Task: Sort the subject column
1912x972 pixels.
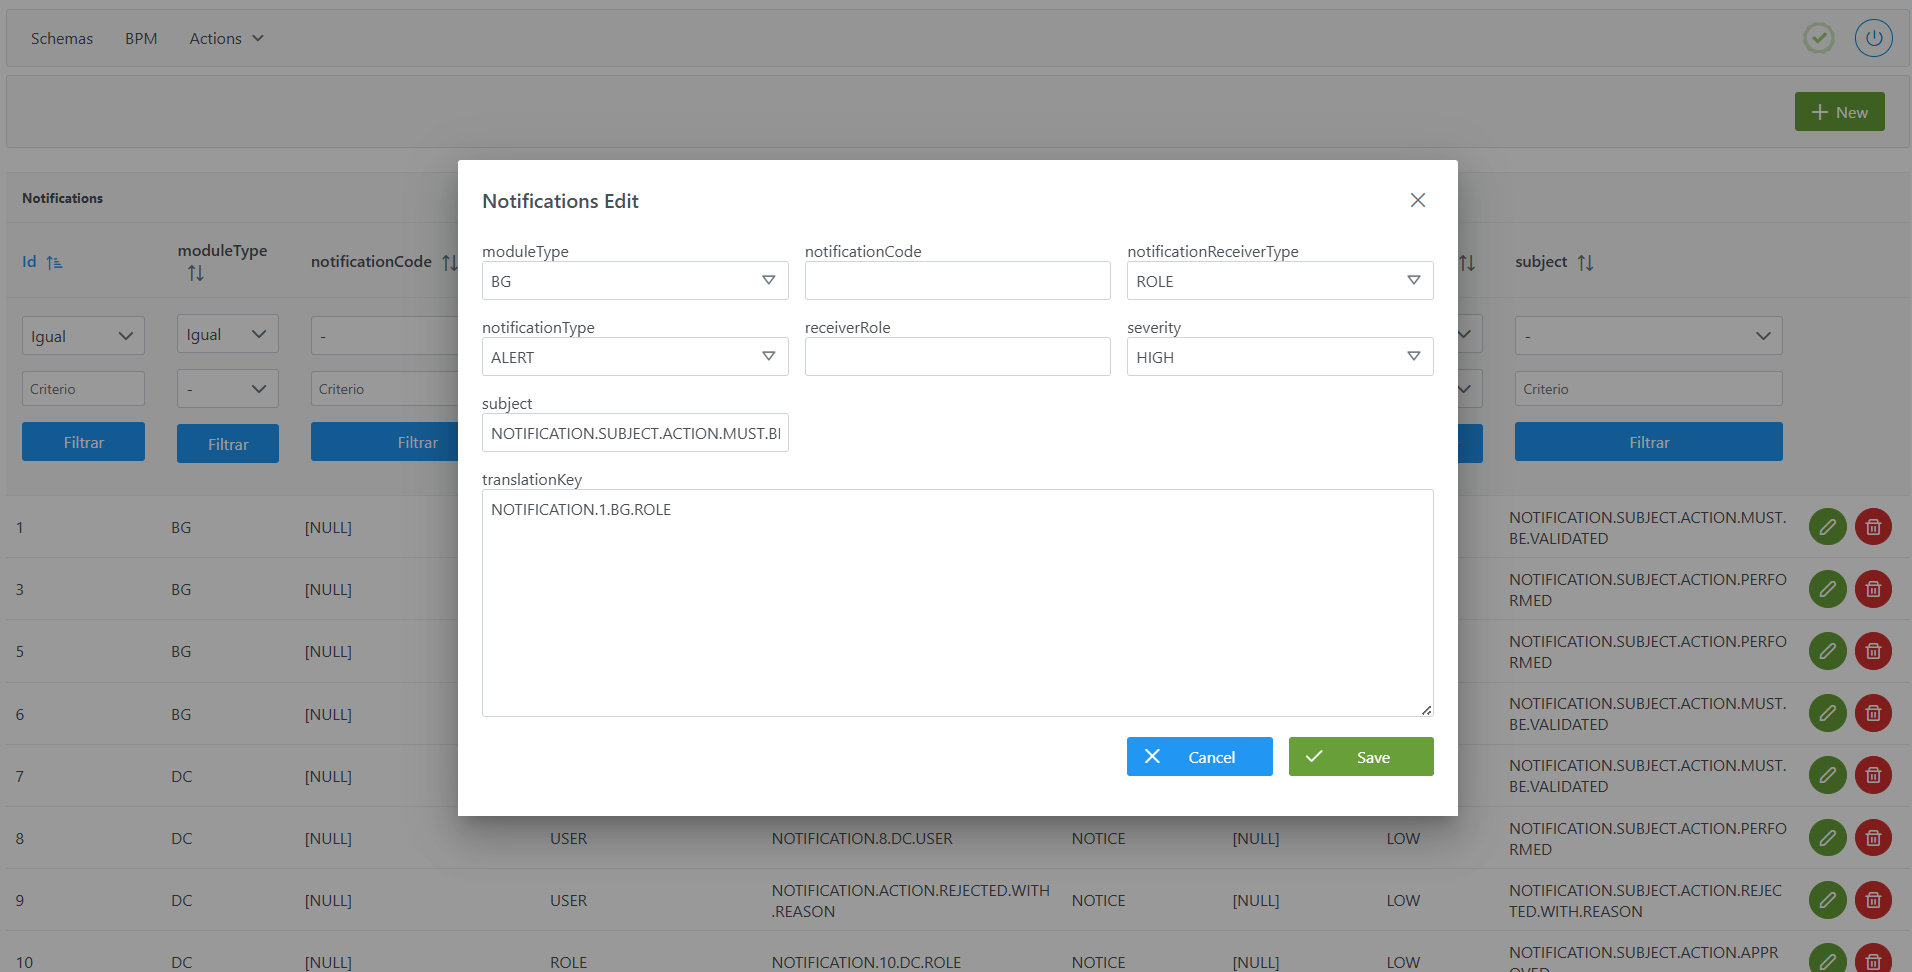Action: coord(1585,263)
